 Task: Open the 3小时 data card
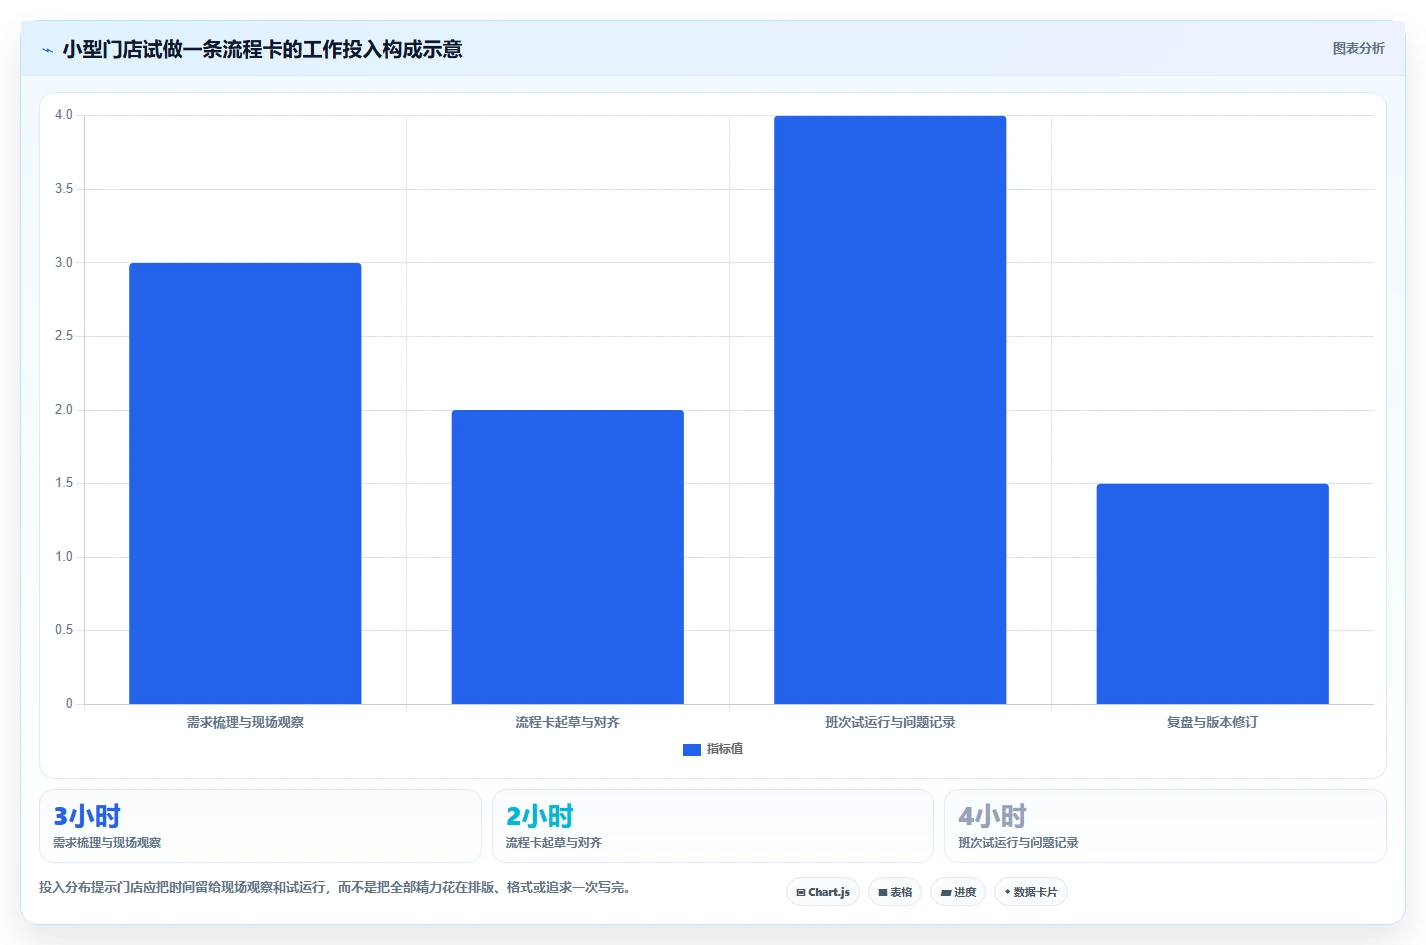tap(260, 826)
